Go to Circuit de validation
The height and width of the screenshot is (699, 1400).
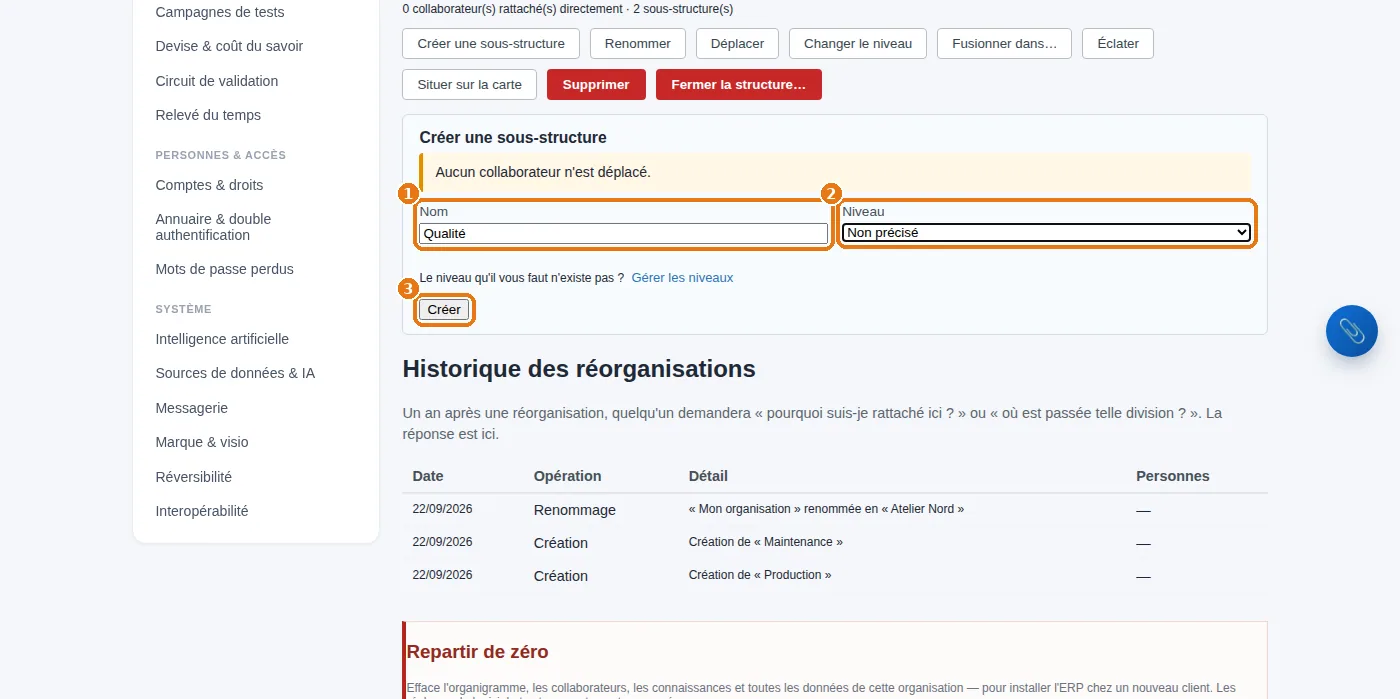click(x=217, y=81)
